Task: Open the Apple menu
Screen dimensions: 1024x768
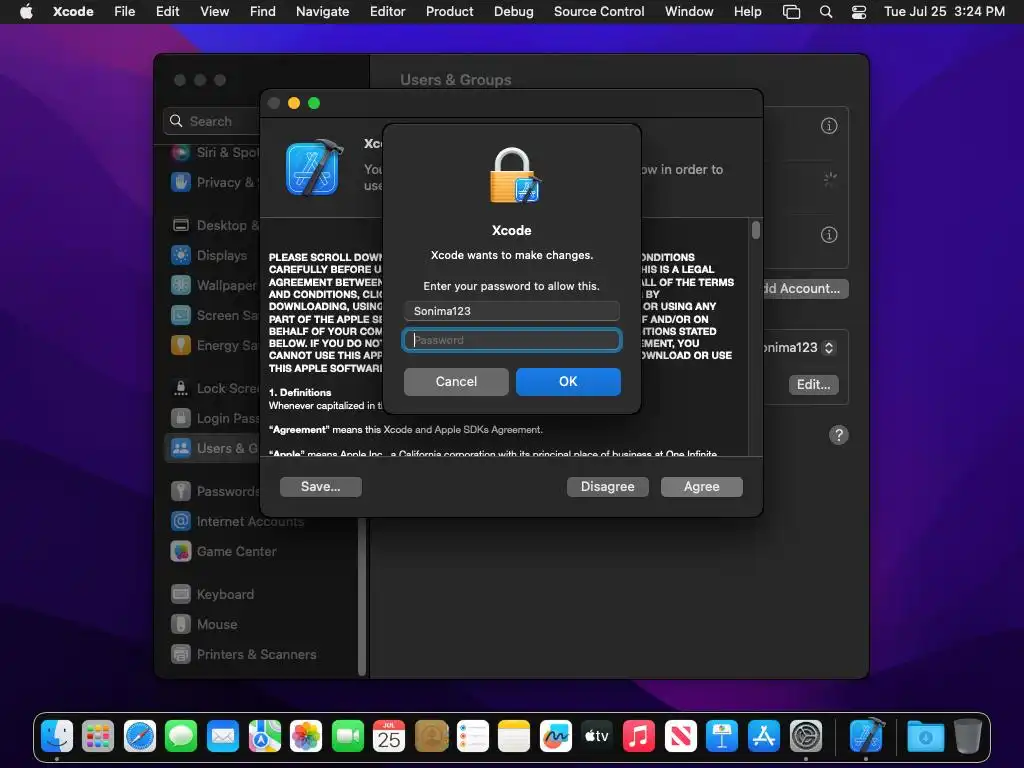Action: click(26, 12)
